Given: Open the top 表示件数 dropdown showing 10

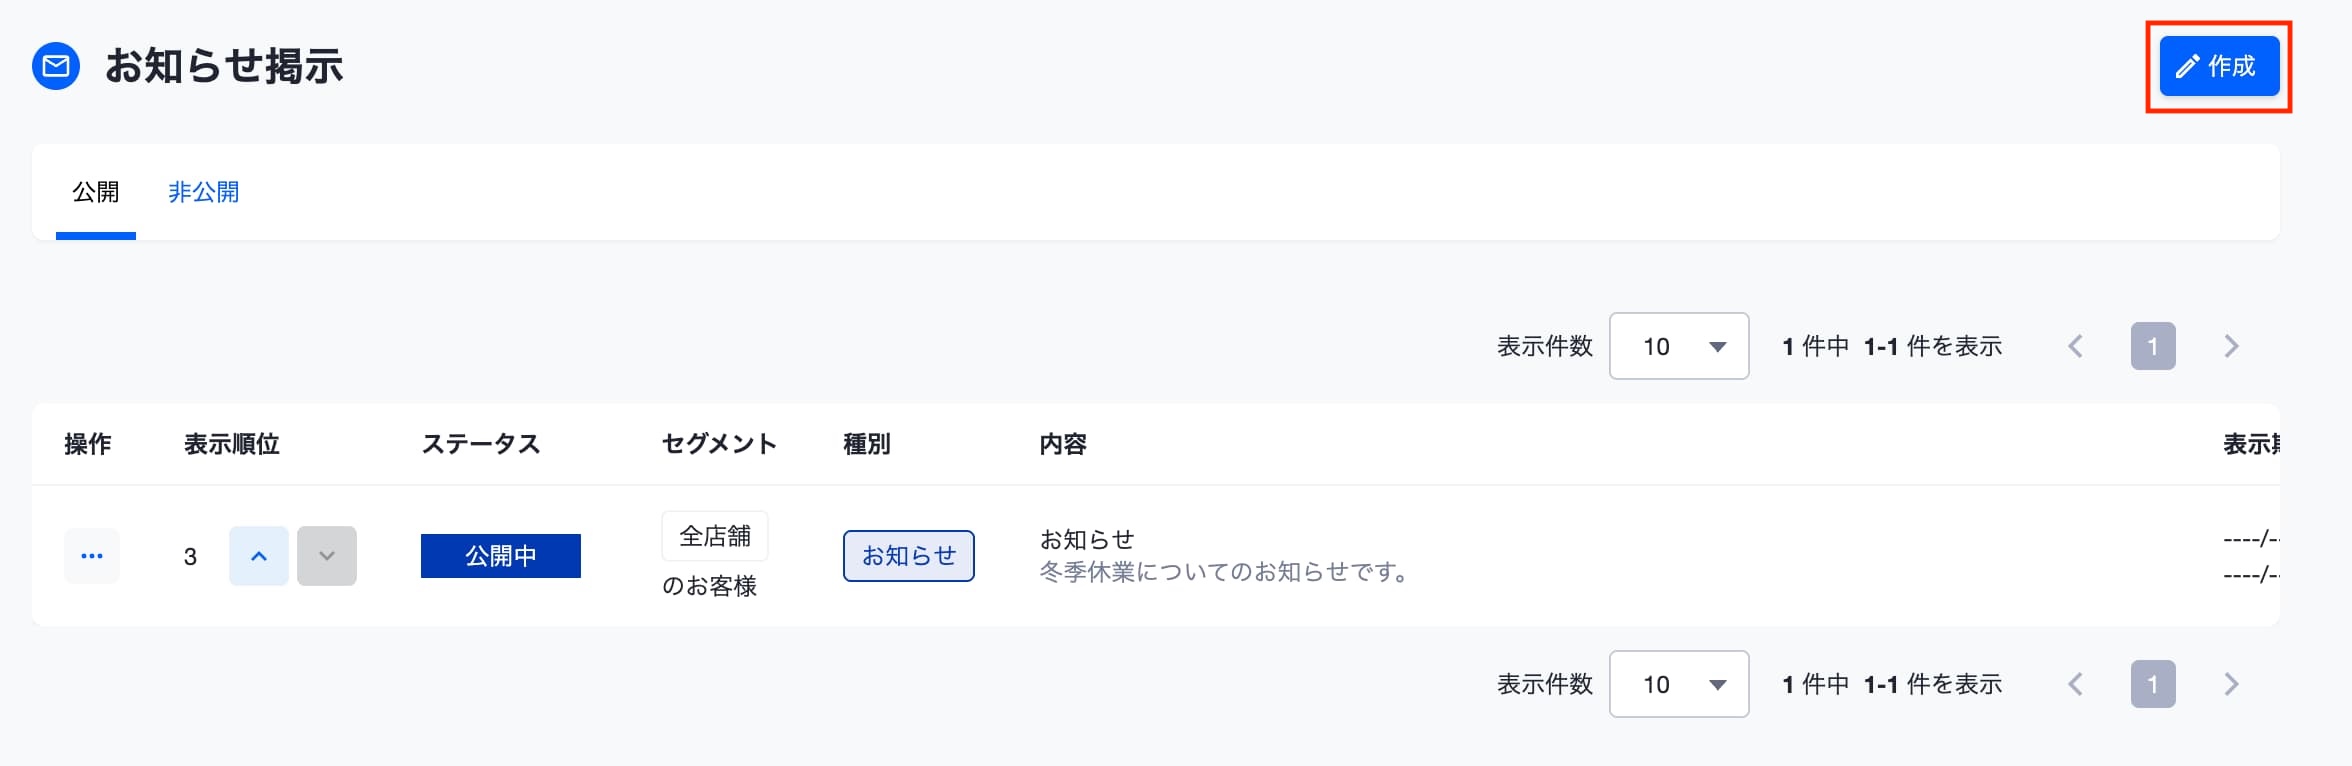Looking at the screenshot, I should point(1679,346).
